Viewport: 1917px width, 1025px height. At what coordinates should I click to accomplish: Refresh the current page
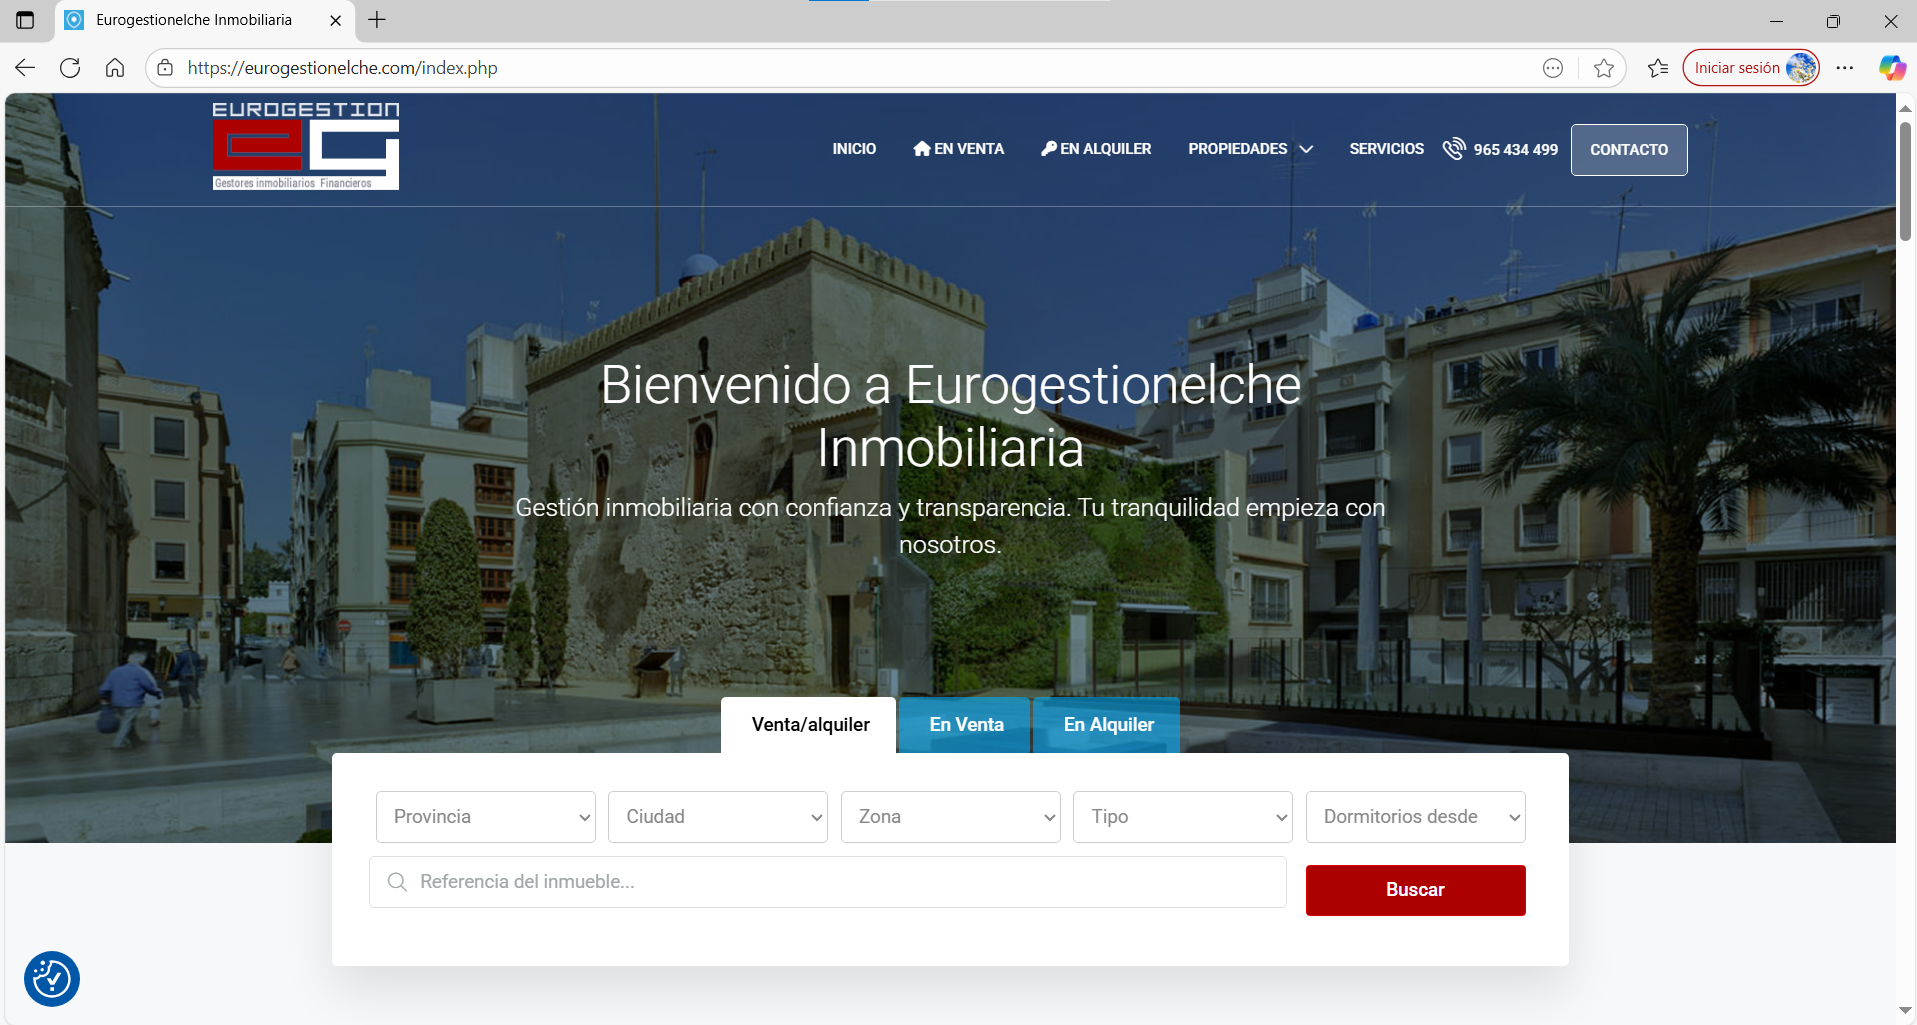(x=70, y=67)
